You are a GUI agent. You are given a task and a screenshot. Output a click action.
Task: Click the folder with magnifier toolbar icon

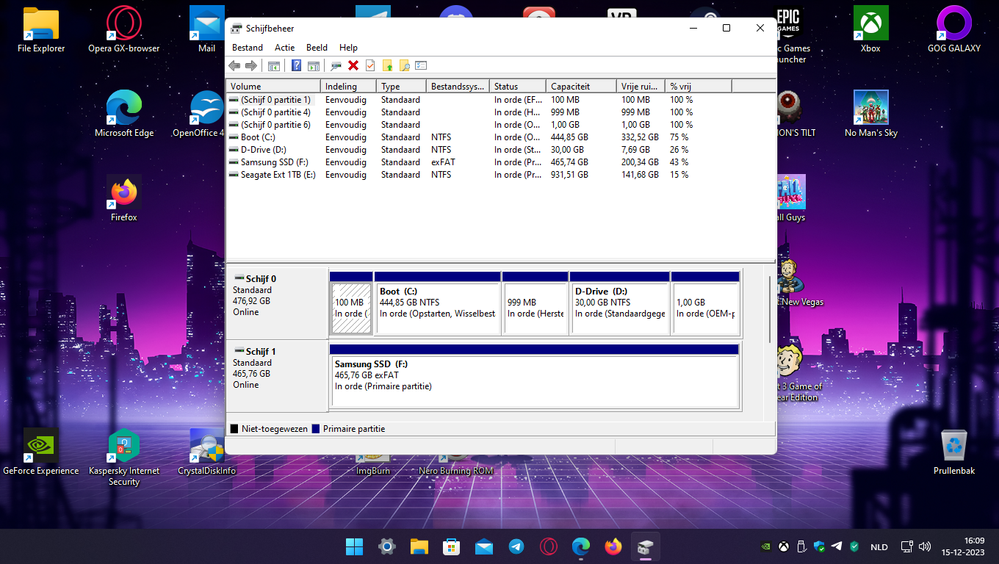(x=404, y=66)
